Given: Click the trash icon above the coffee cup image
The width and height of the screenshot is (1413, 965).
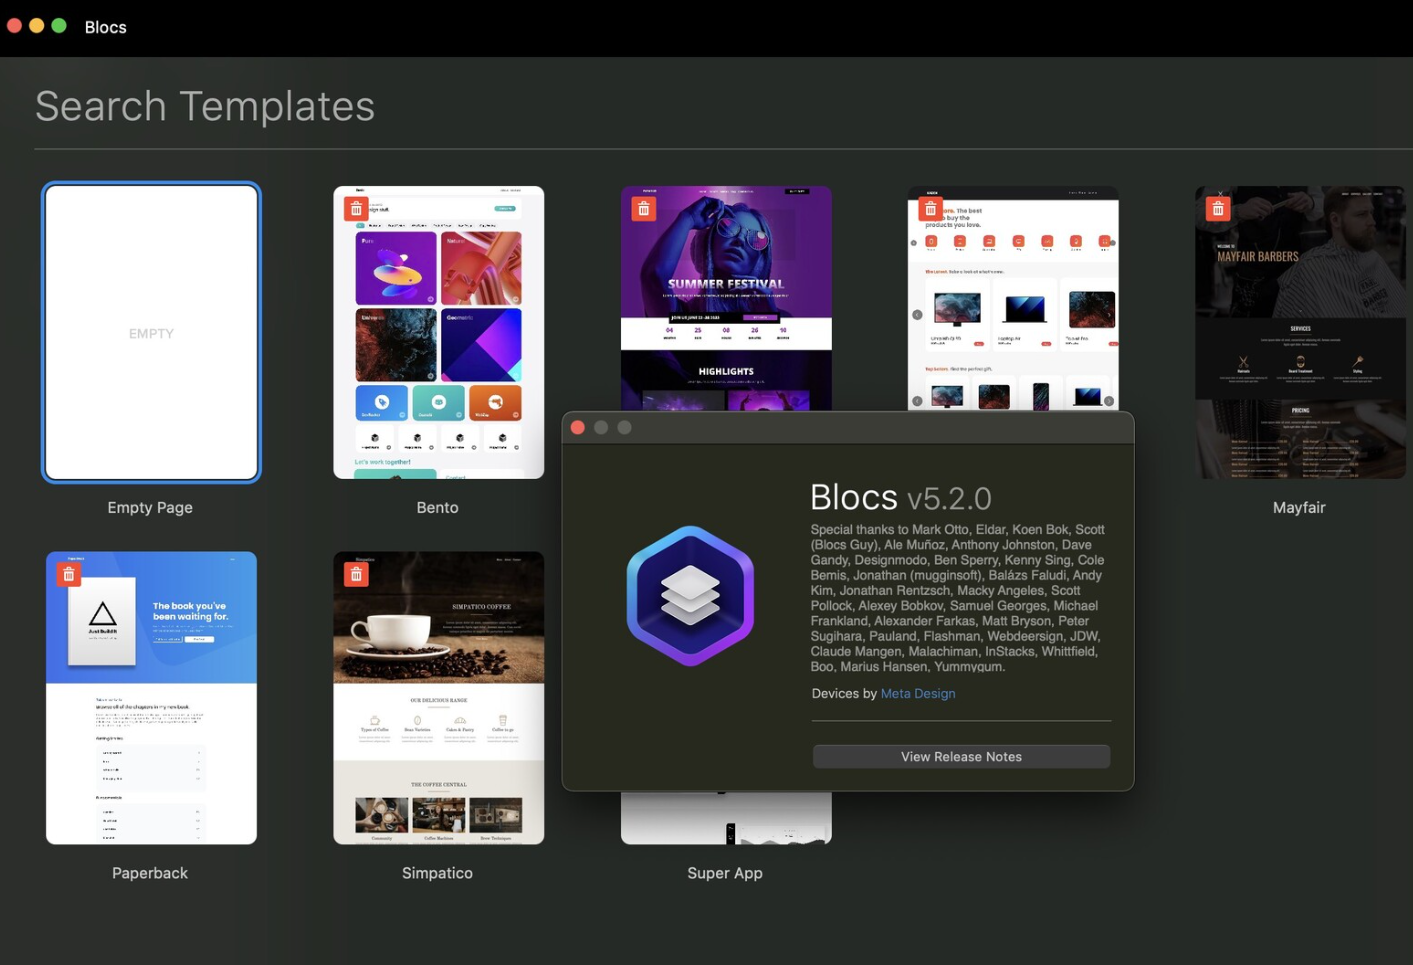Looking at the screenshot, I should coord(356,573).
